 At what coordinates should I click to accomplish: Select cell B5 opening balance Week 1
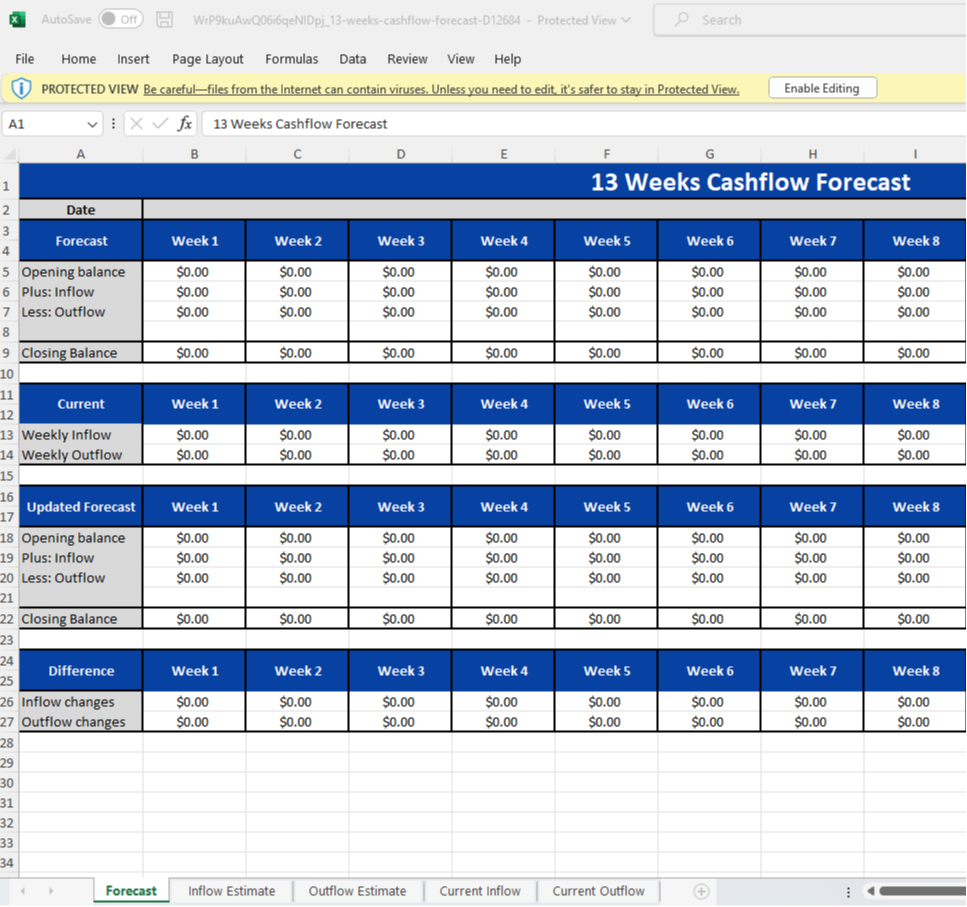coord(194,272)
